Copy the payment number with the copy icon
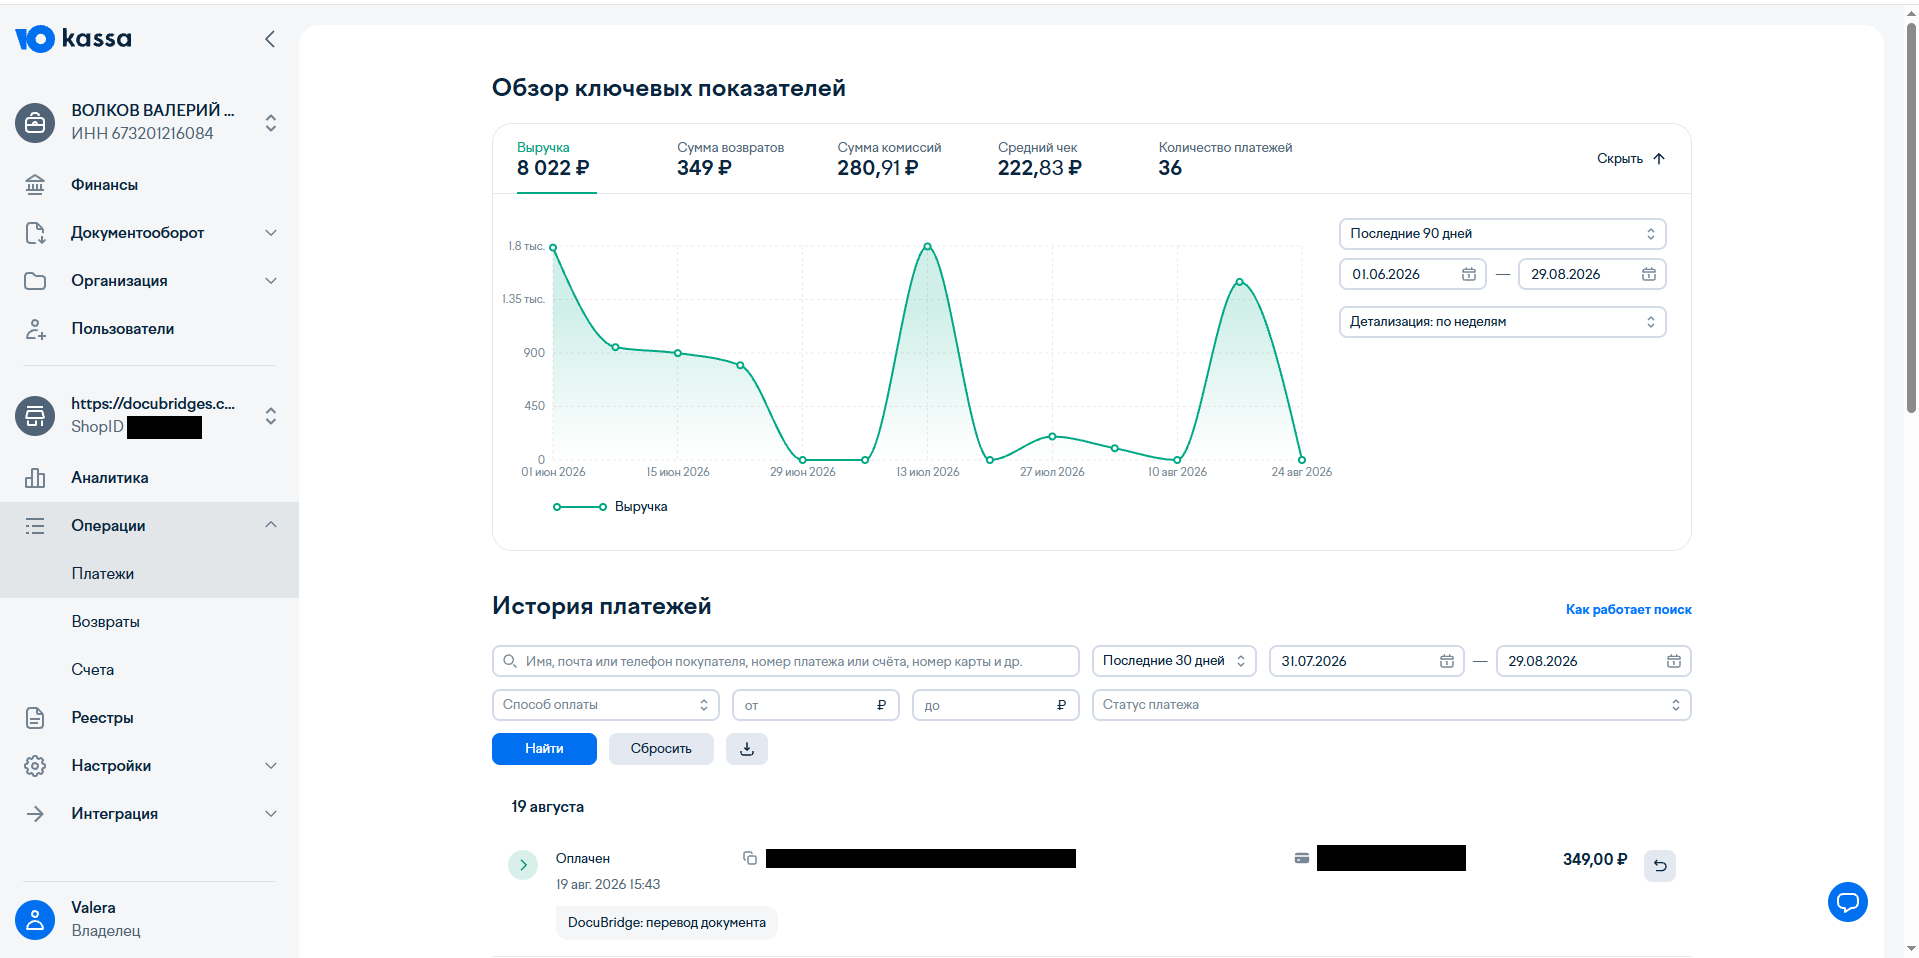Viewport: 1919px width, 958px height. point(750,858)
